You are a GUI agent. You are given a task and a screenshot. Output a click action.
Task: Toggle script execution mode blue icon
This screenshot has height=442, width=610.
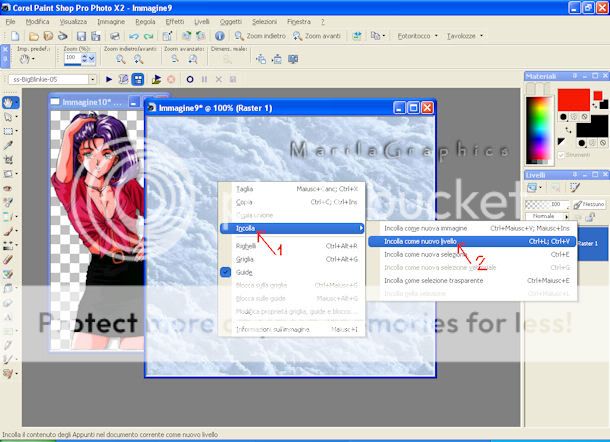pyautogui.click(x=138, y=79)
